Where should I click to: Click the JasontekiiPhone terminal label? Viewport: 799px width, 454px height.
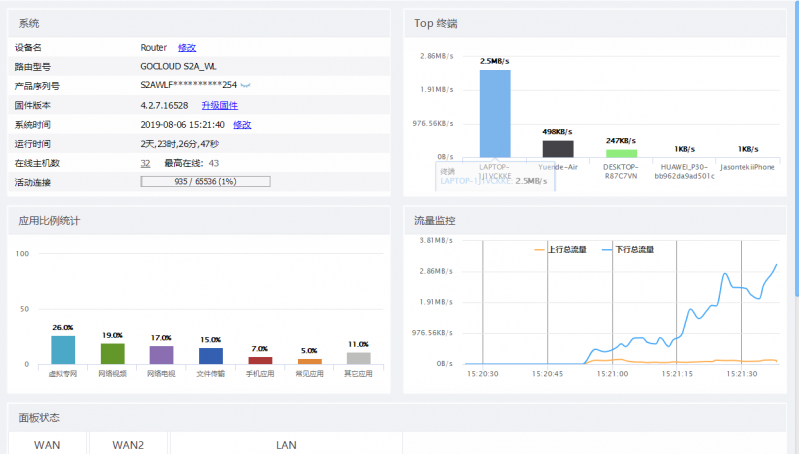[747, 167]
